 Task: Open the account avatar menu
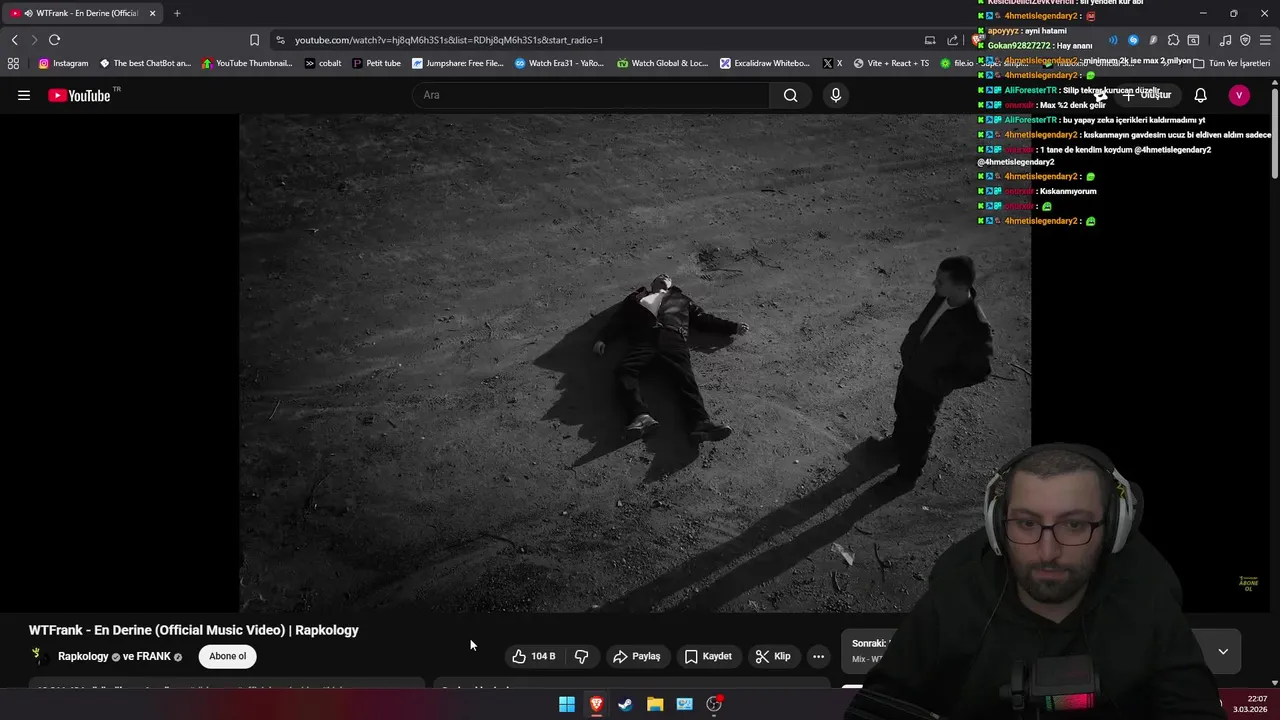(x=1239, y=95)
